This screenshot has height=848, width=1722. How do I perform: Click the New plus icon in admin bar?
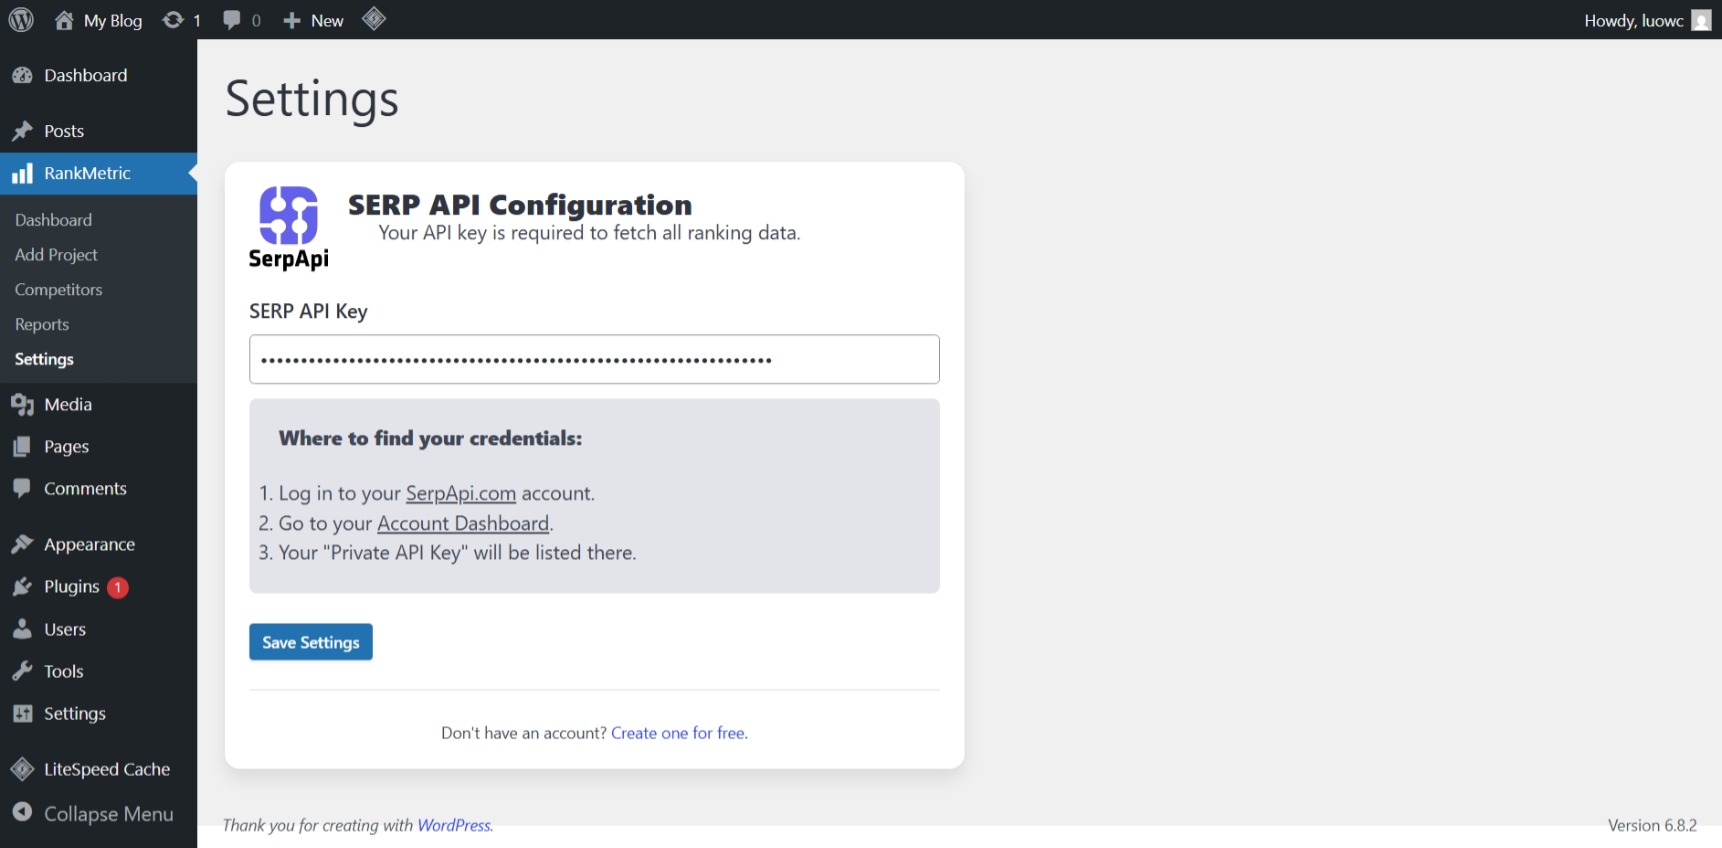(x=291, y=20)
